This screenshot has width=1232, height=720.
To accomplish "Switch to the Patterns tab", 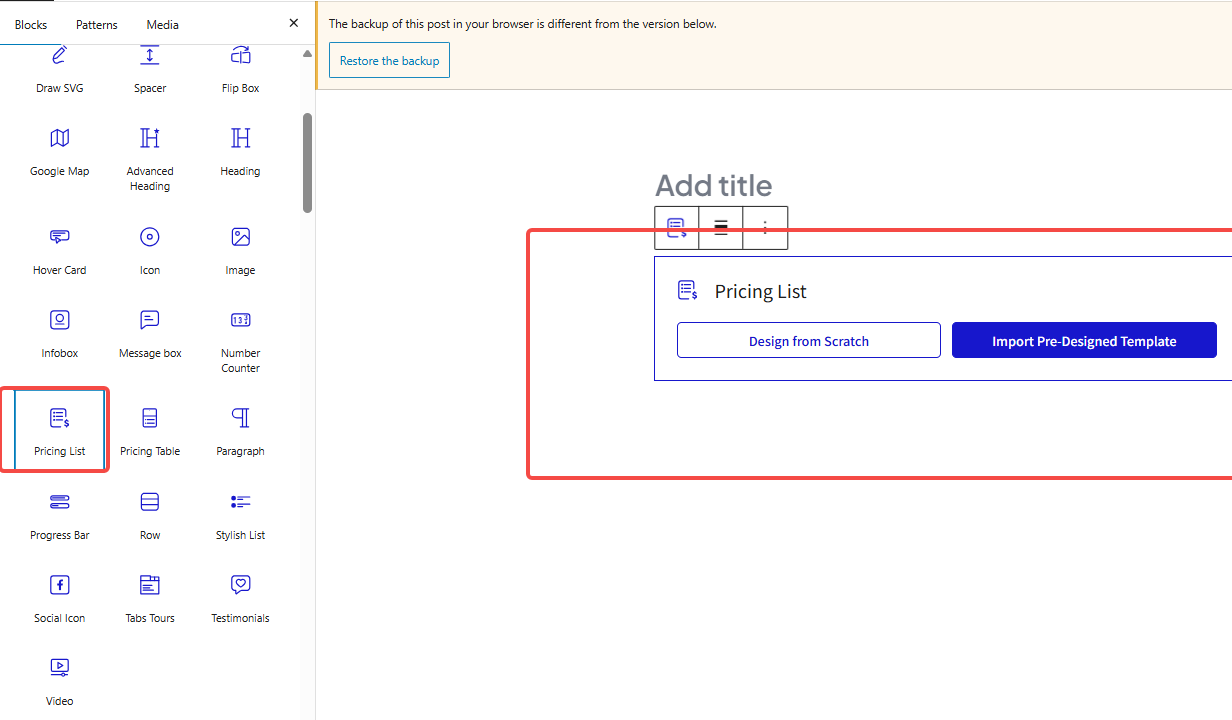I will 96,24.
